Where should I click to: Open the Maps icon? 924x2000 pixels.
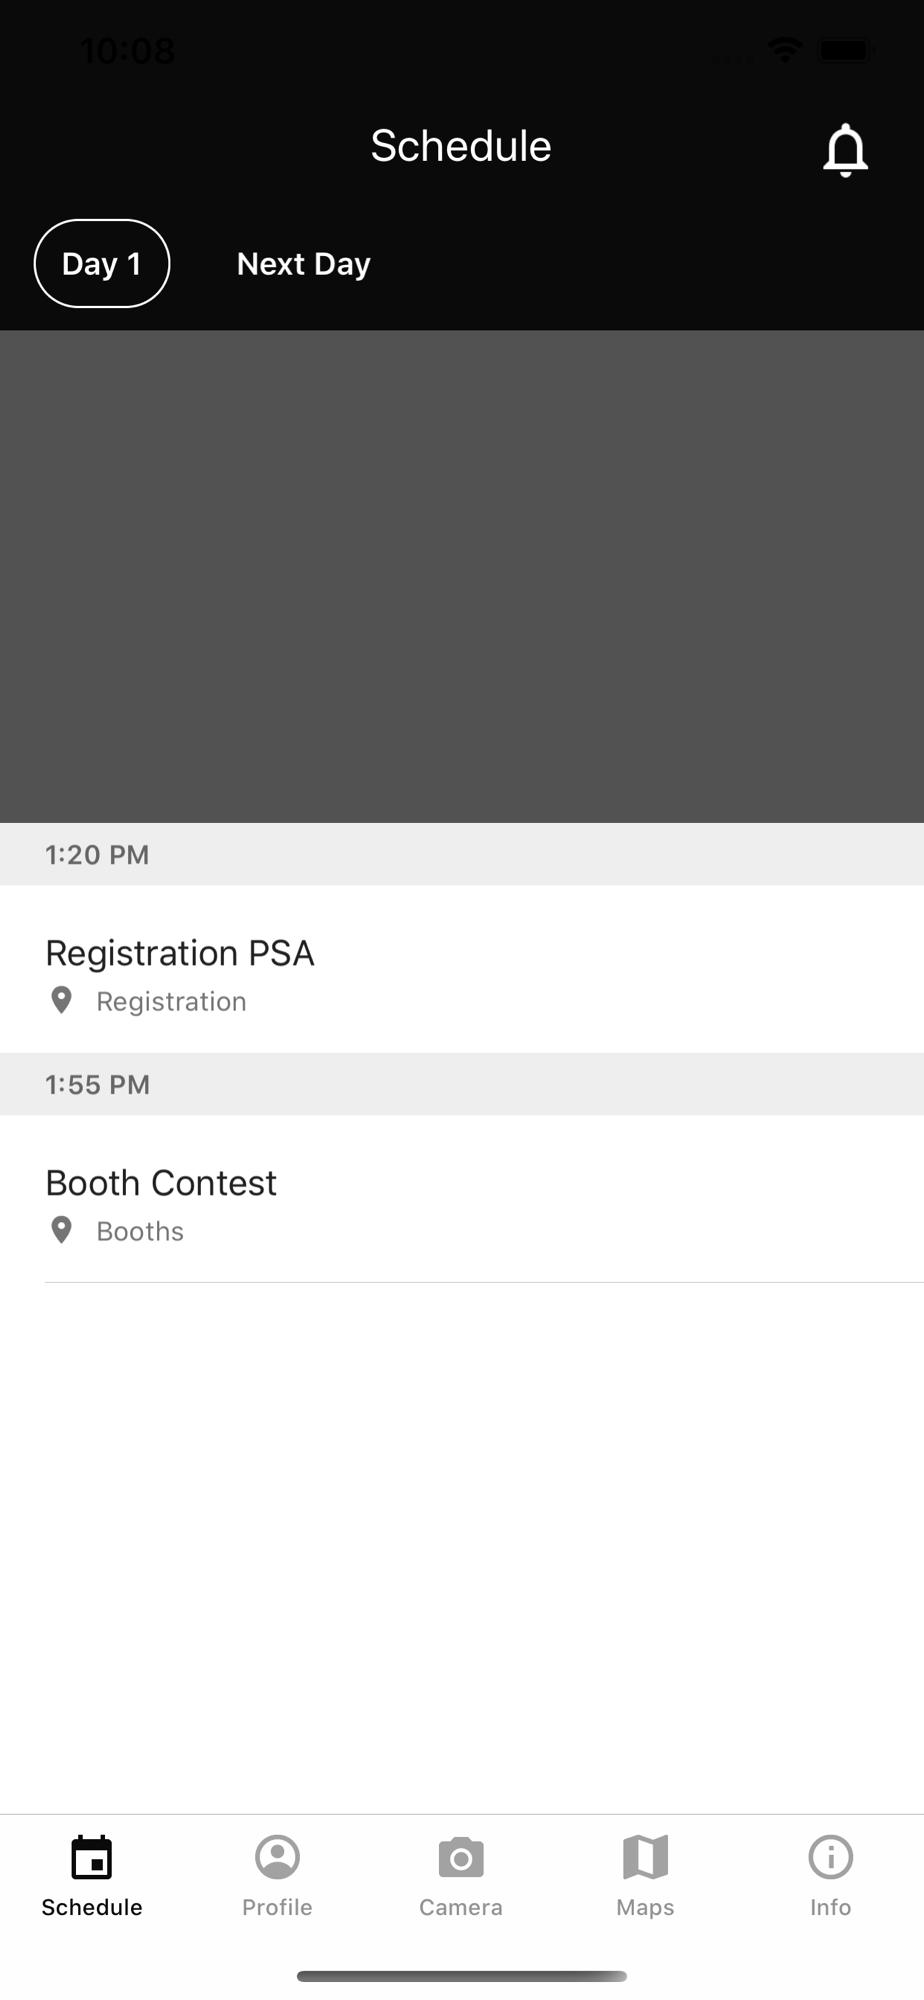tap(645, 1857)
